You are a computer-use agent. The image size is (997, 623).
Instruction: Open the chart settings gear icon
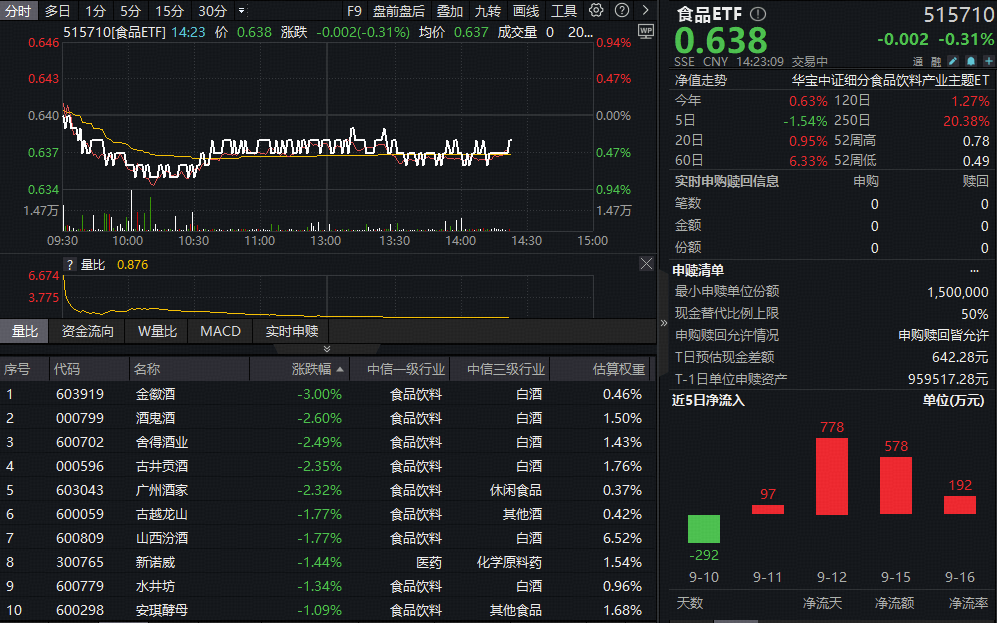(597, 11)
